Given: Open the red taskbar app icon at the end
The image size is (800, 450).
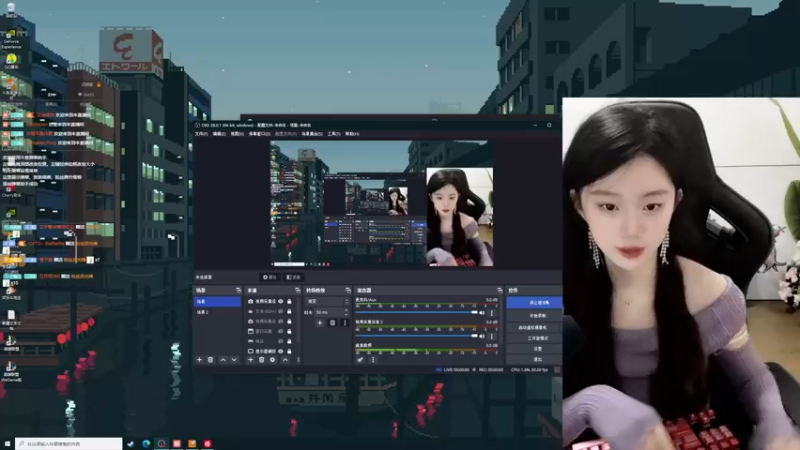Looking at the screenshot, I should (x=207, y=444).
